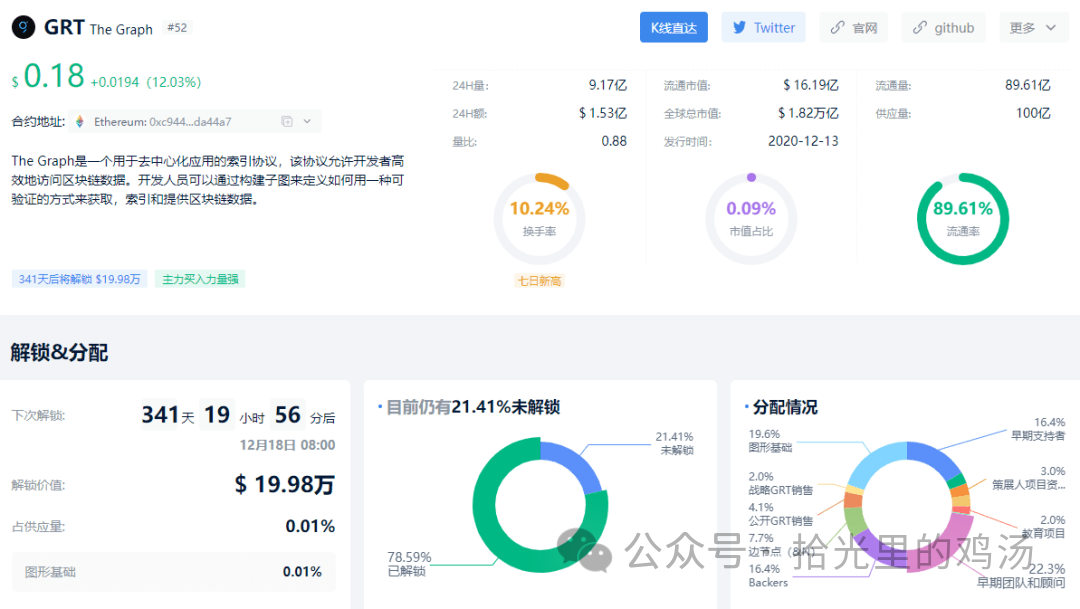Viewport: 1080px width, 609px height.
Task: Click the 2.0% 战略GRT销售 label
Action: [780, 484]
